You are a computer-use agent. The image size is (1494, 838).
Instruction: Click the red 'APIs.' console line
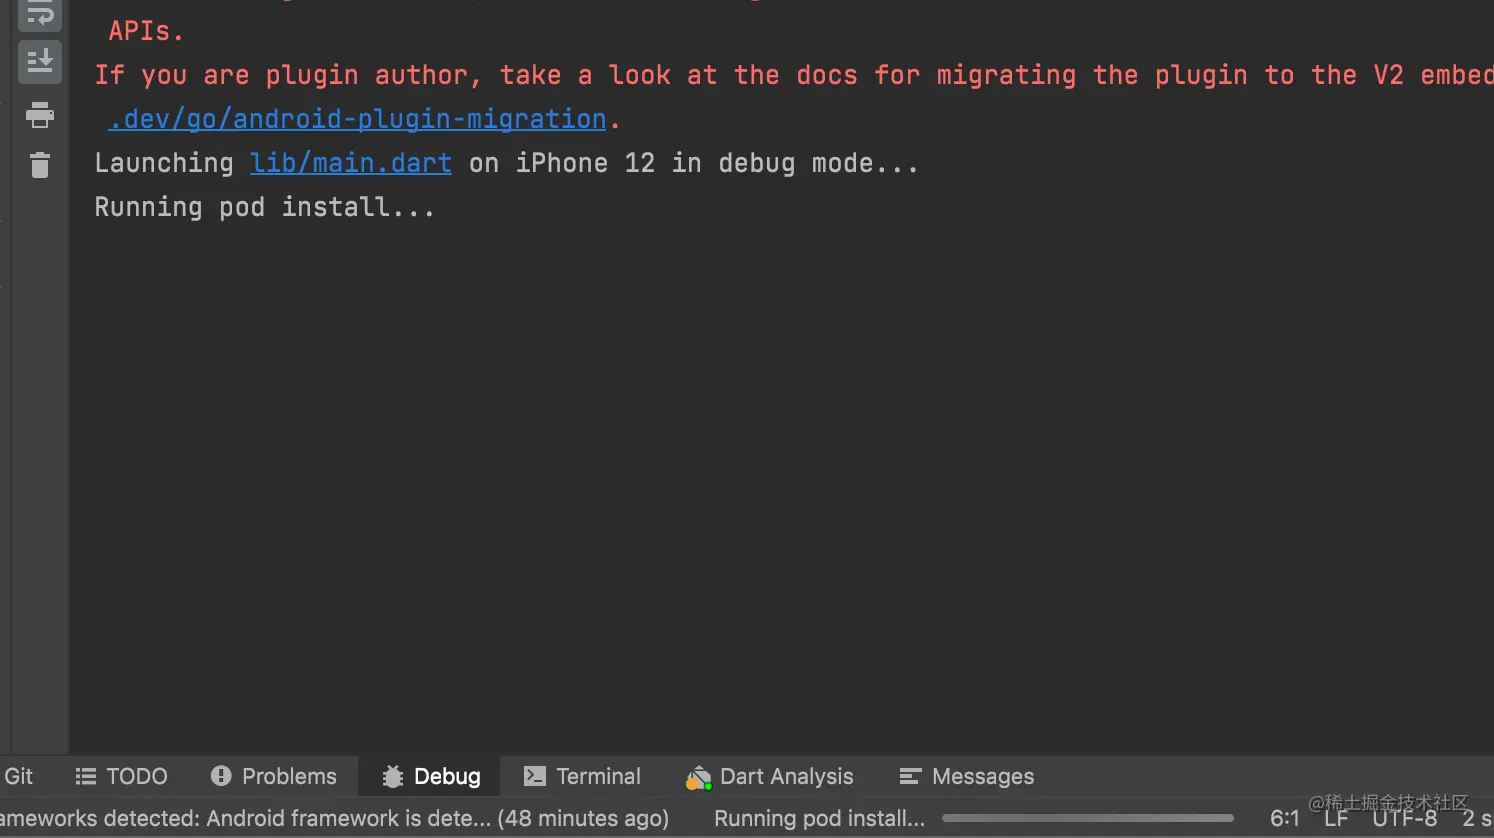(146, 31)
